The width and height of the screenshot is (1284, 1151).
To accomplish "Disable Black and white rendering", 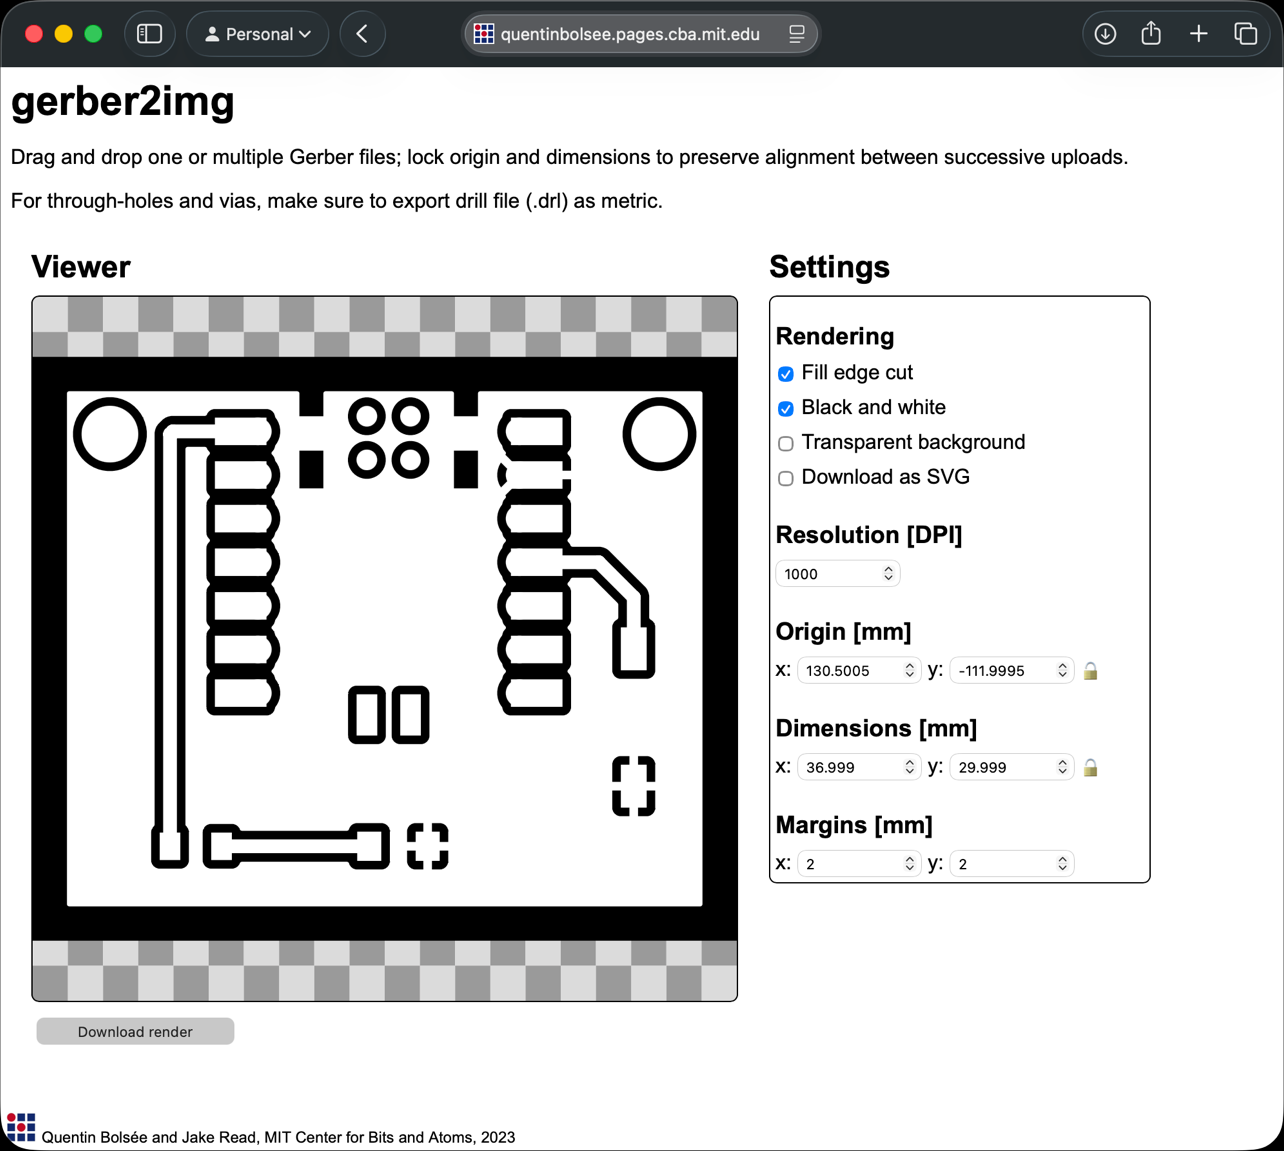I will pos(786,409).
